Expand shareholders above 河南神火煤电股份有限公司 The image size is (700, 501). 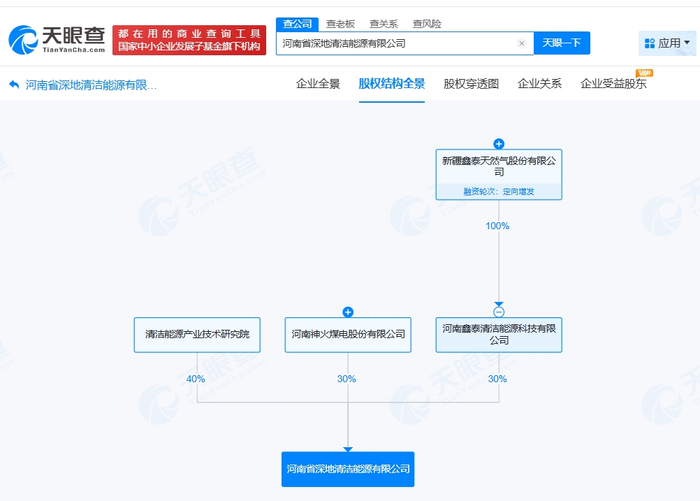(x=348, y=312)
